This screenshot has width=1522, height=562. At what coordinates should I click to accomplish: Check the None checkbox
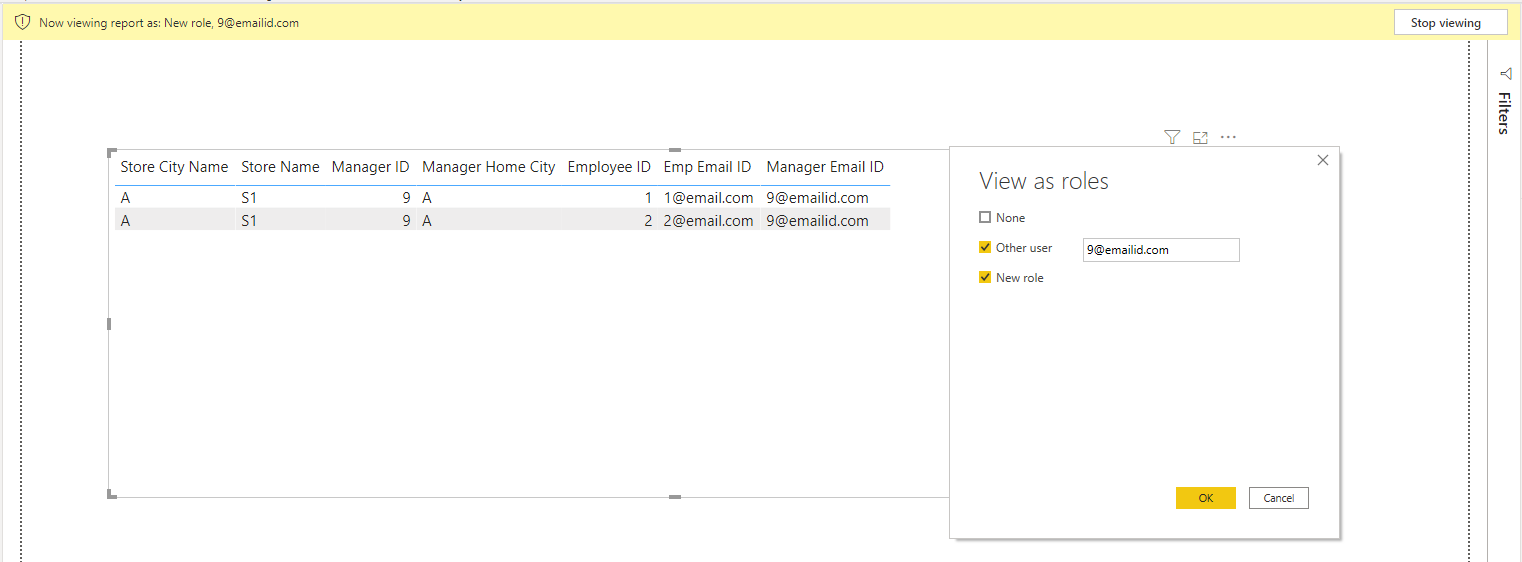pyautogui.click(x=985, y=217)
